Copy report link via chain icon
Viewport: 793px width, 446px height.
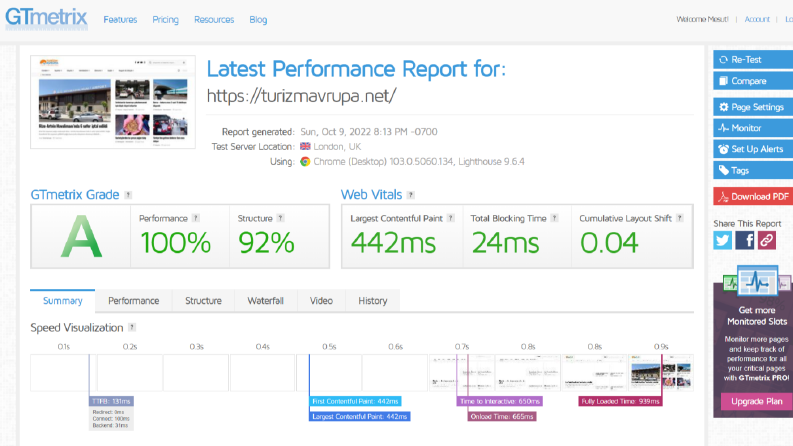pyautogui.click(x=767, y=240)
